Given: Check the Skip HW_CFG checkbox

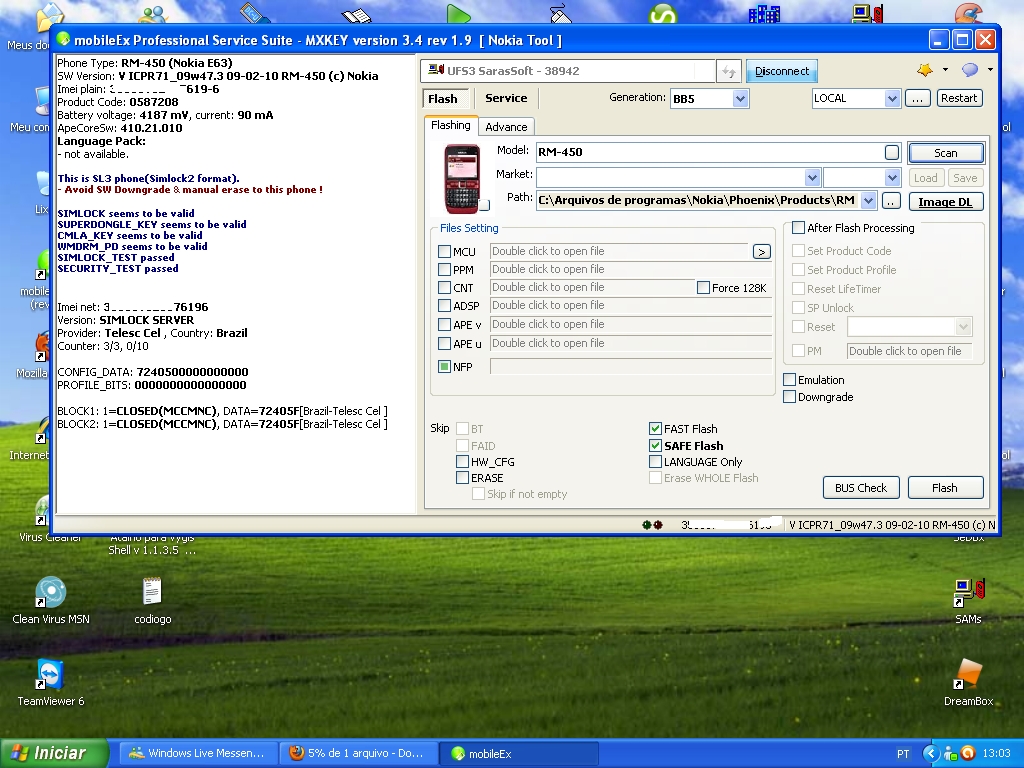Looking at the screenshot, I should (x=462, y=462).
